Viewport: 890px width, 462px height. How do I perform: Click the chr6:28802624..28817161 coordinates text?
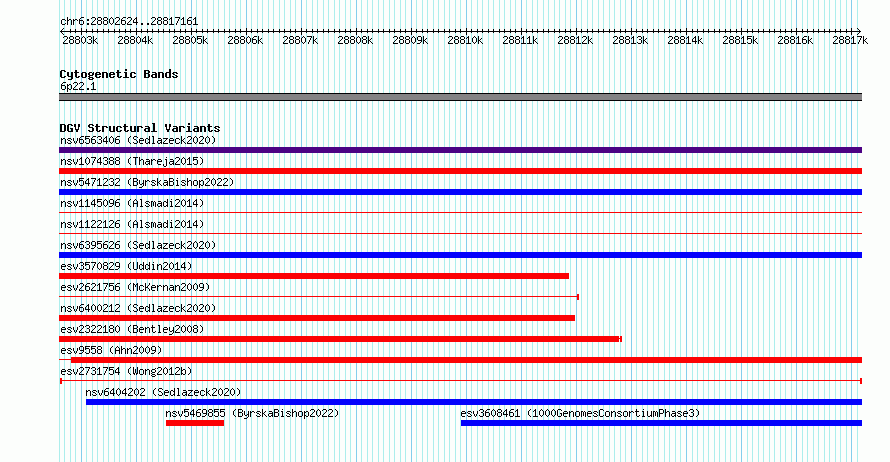pyautogui.click(x=129, y=22)
